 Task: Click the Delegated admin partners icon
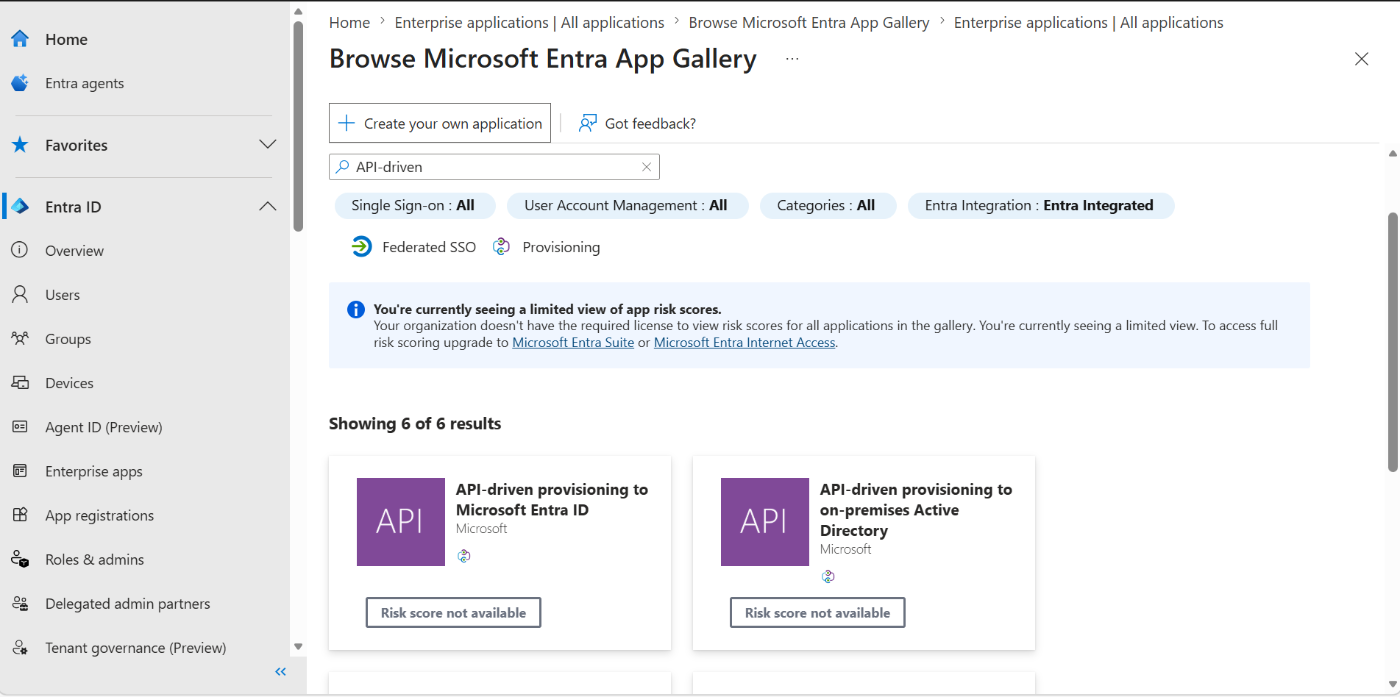(x=20, y=603)
